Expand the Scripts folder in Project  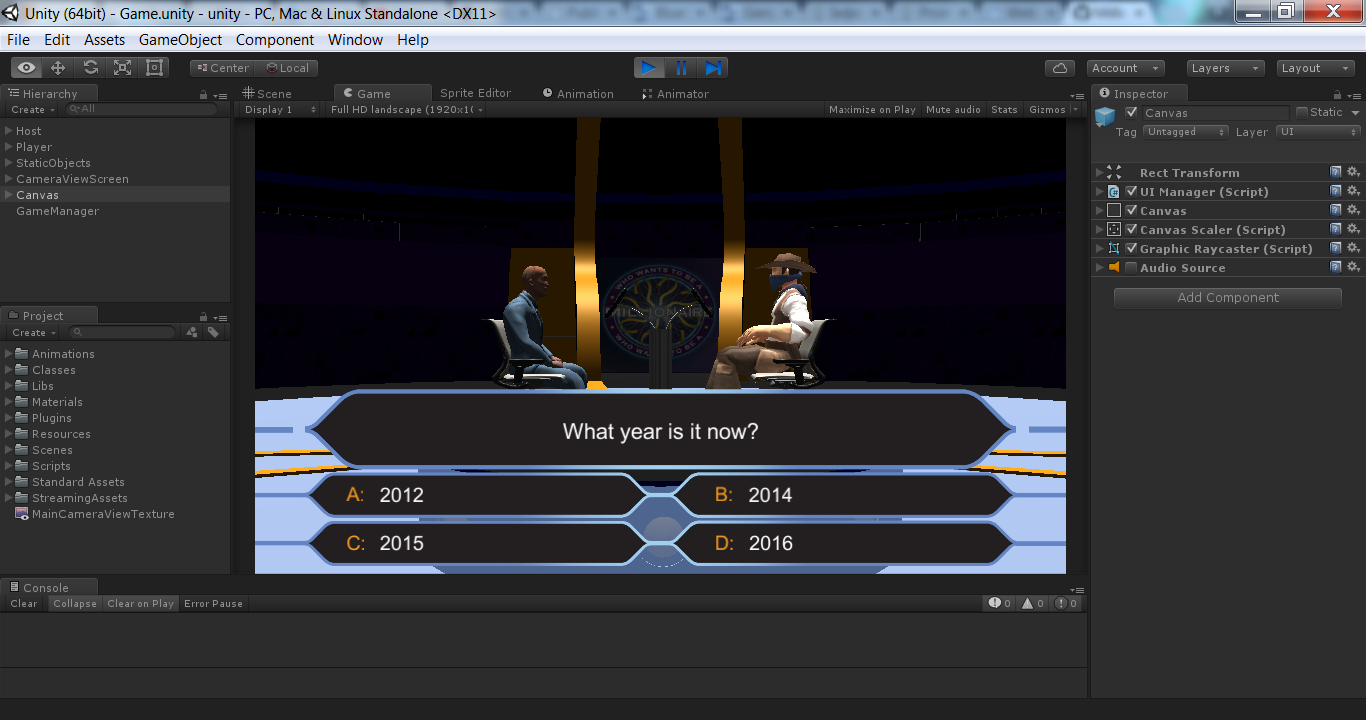point(9,466)
